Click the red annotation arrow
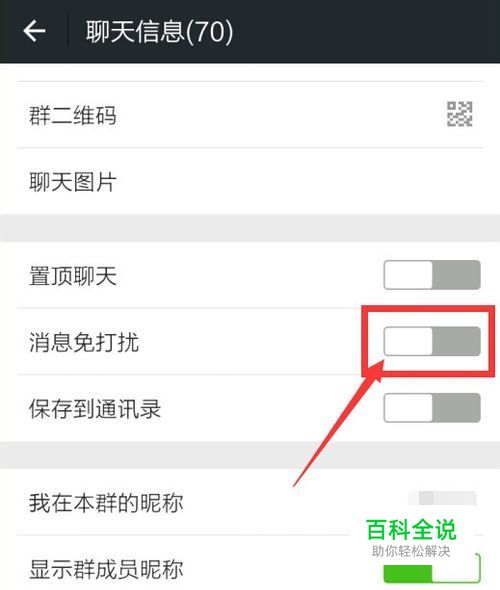The image size is (500, 590). click(x=339, y=422)
